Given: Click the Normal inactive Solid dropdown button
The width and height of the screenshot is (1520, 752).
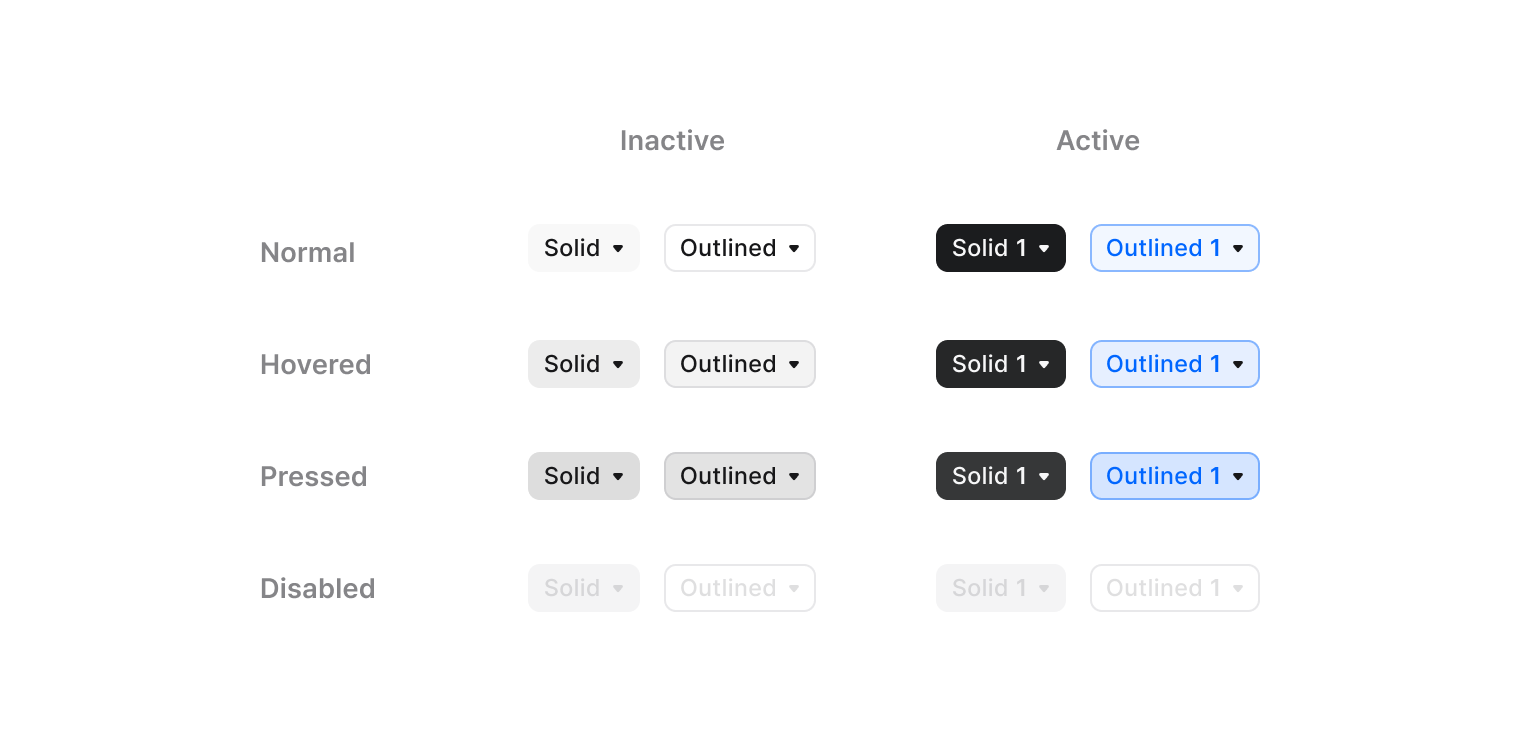Looking at the screenshot, I should tap(583, 248).
